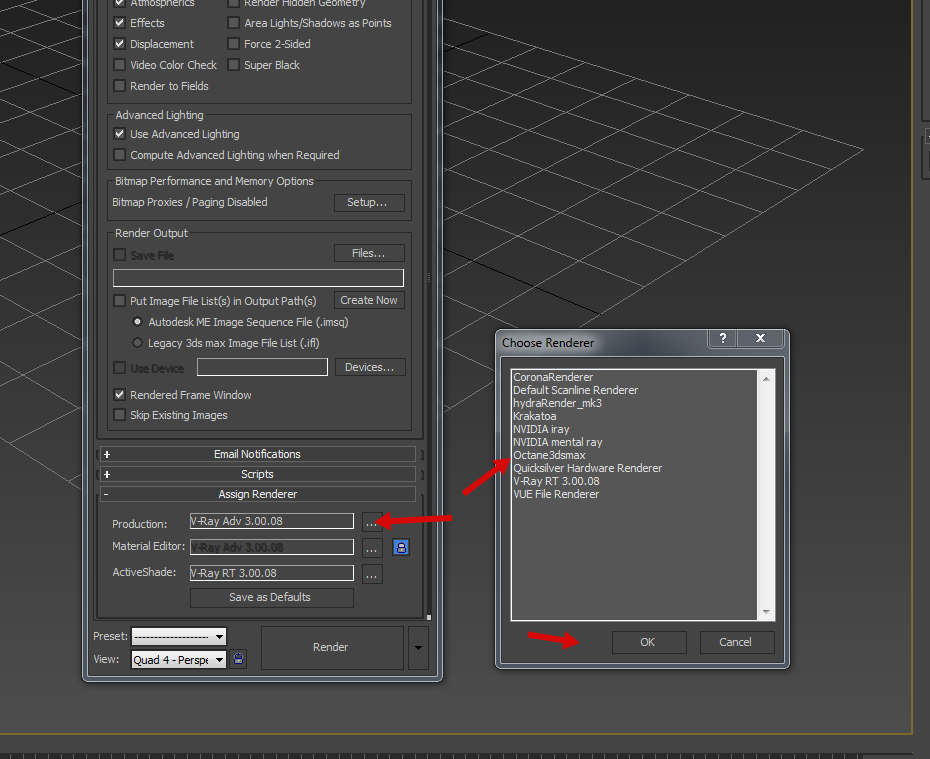
Task: Enable Area Lights/Shadows as Points
Action: click(x=234, y=23)
